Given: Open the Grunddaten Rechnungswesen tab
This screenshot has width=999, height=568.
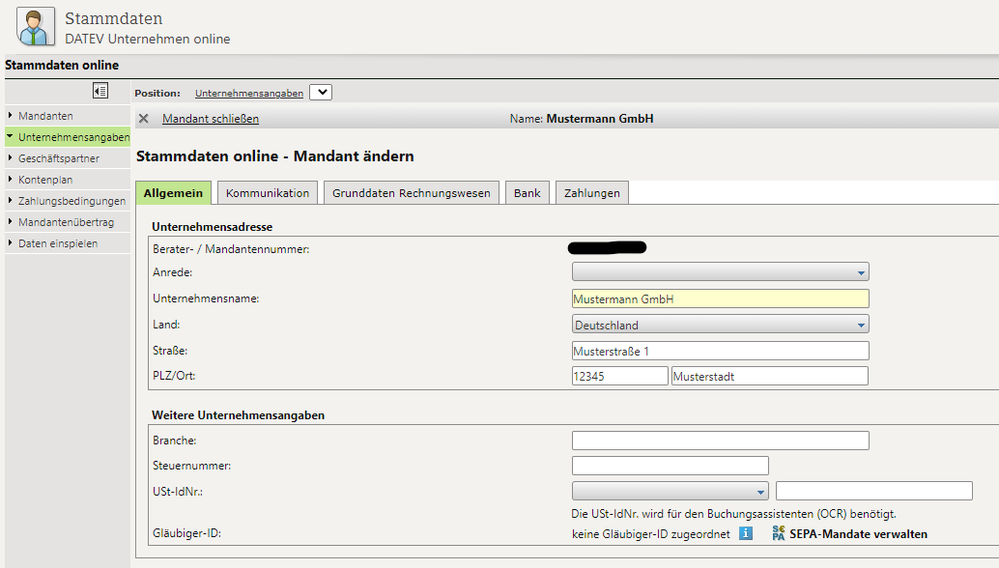Looking at the screenshot, I should 412,193.
